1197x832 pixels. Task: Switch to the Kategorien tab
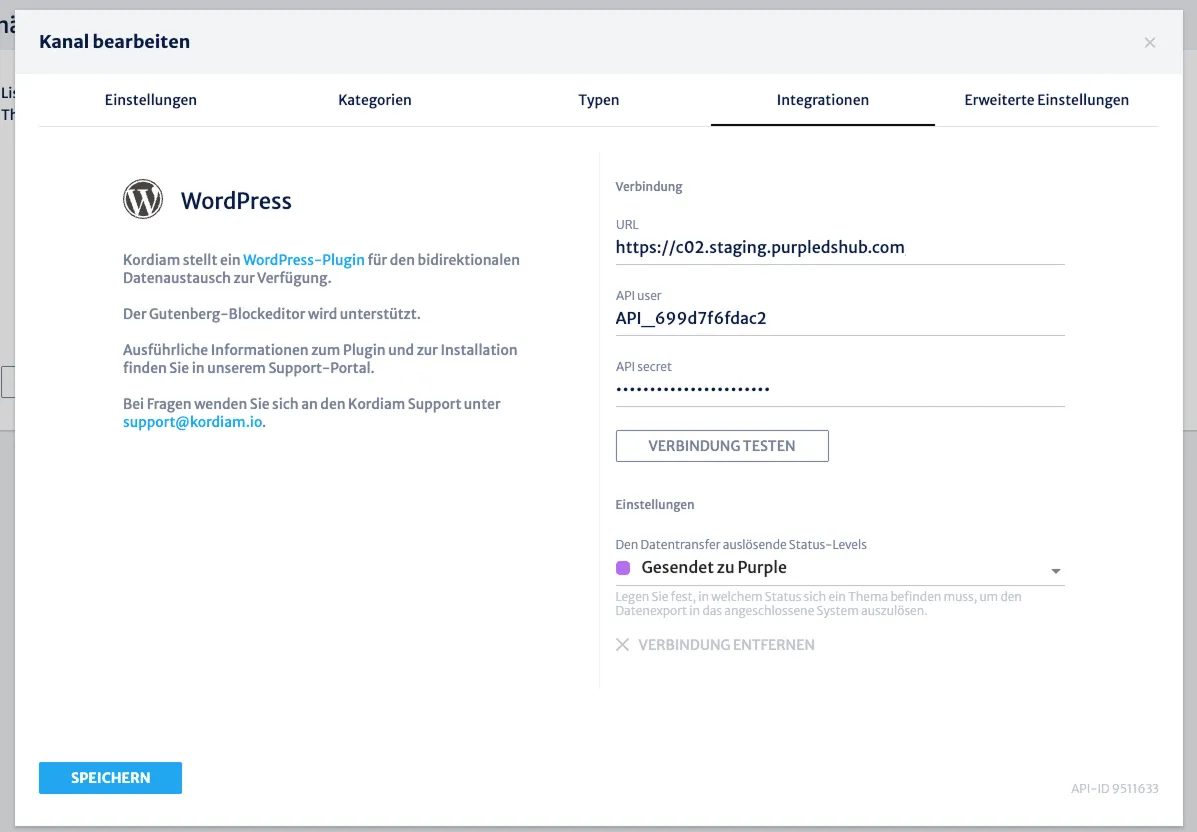[375, 100]
